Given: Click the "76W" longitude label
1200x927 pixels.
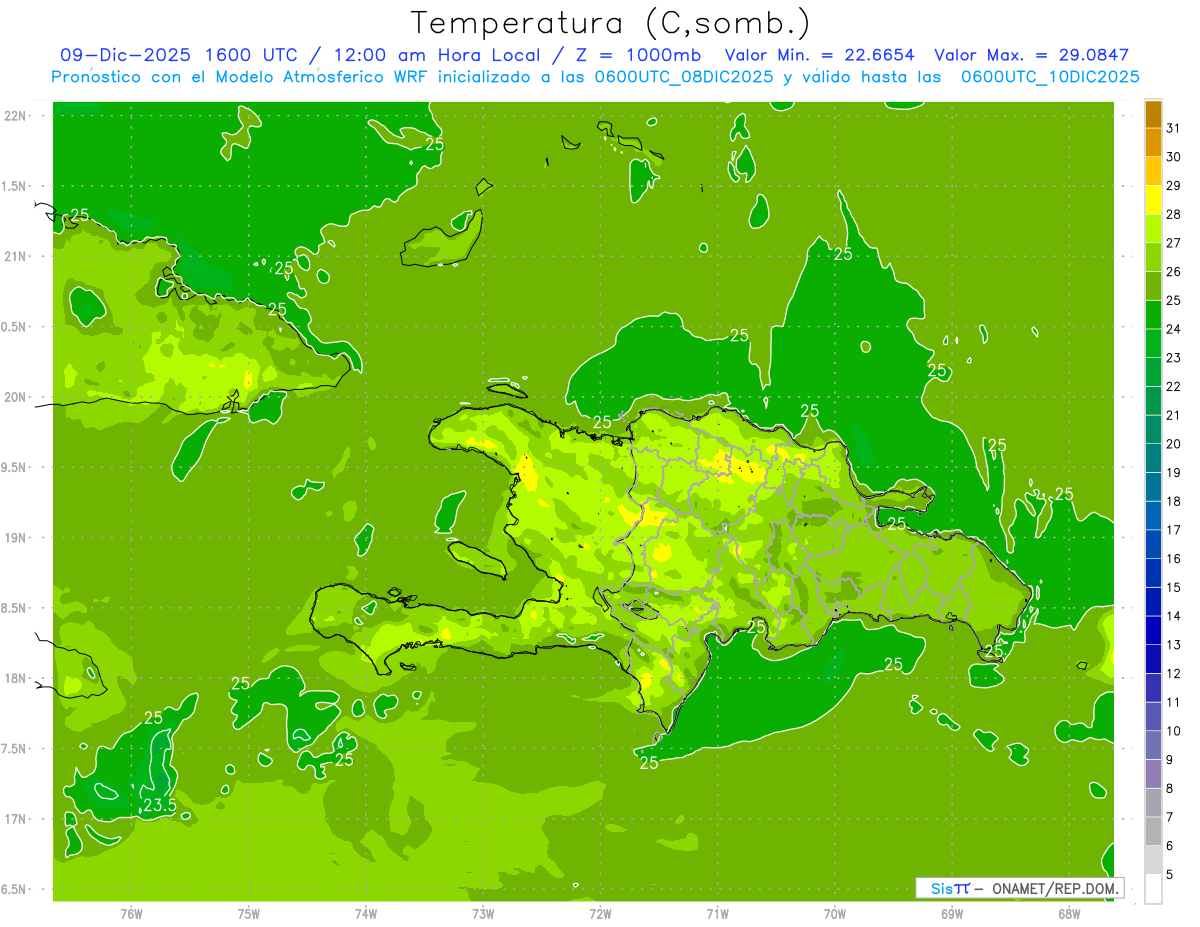Looking at the screenshot, I should point(131,914).
